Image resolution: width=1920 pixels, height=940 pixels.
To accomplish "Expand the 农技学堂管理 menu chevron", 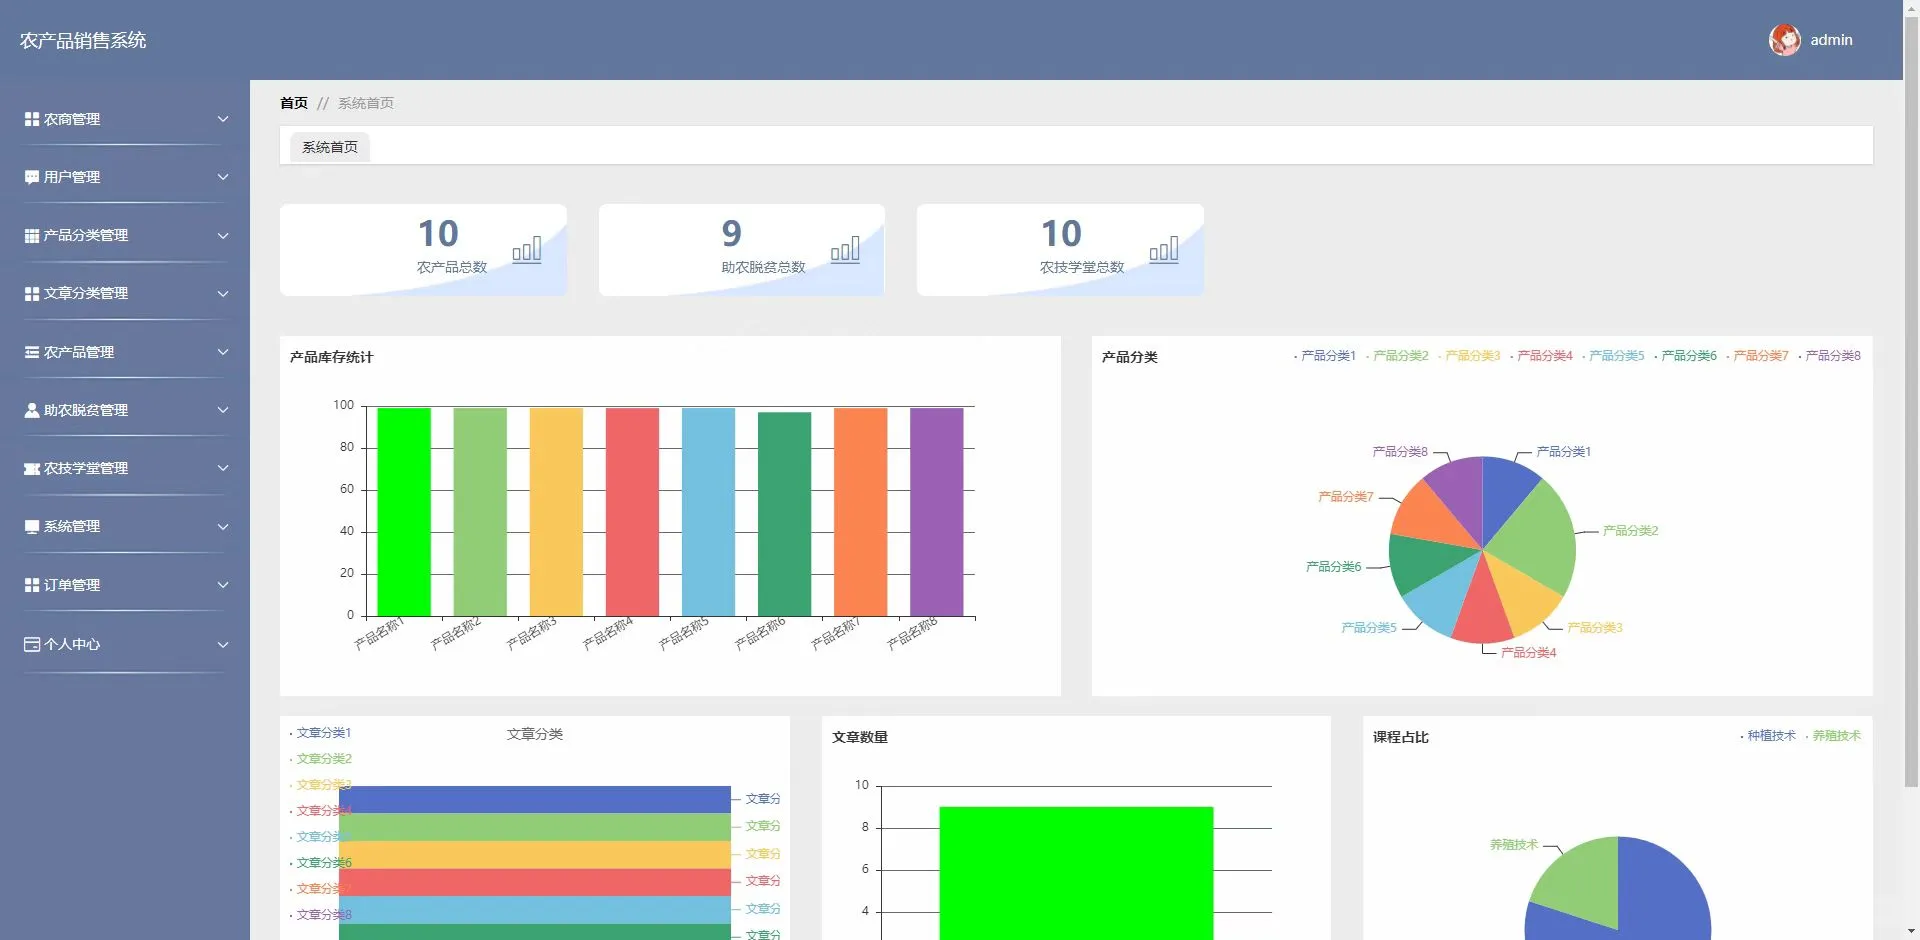I will tap(224, 468).
